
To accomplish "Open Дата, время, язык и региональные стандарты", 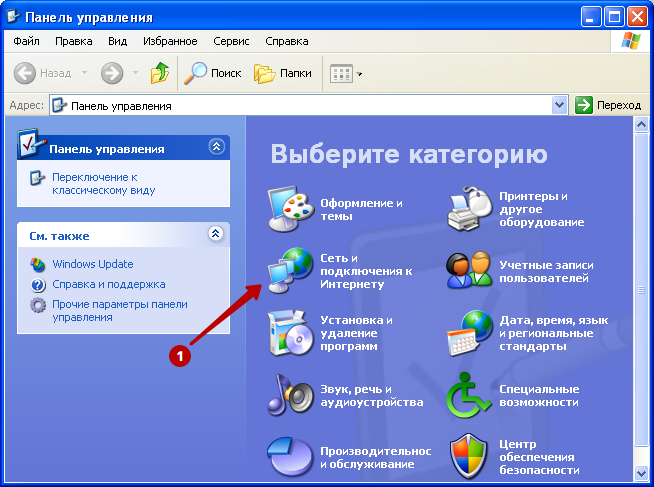I will coord(553,333).
